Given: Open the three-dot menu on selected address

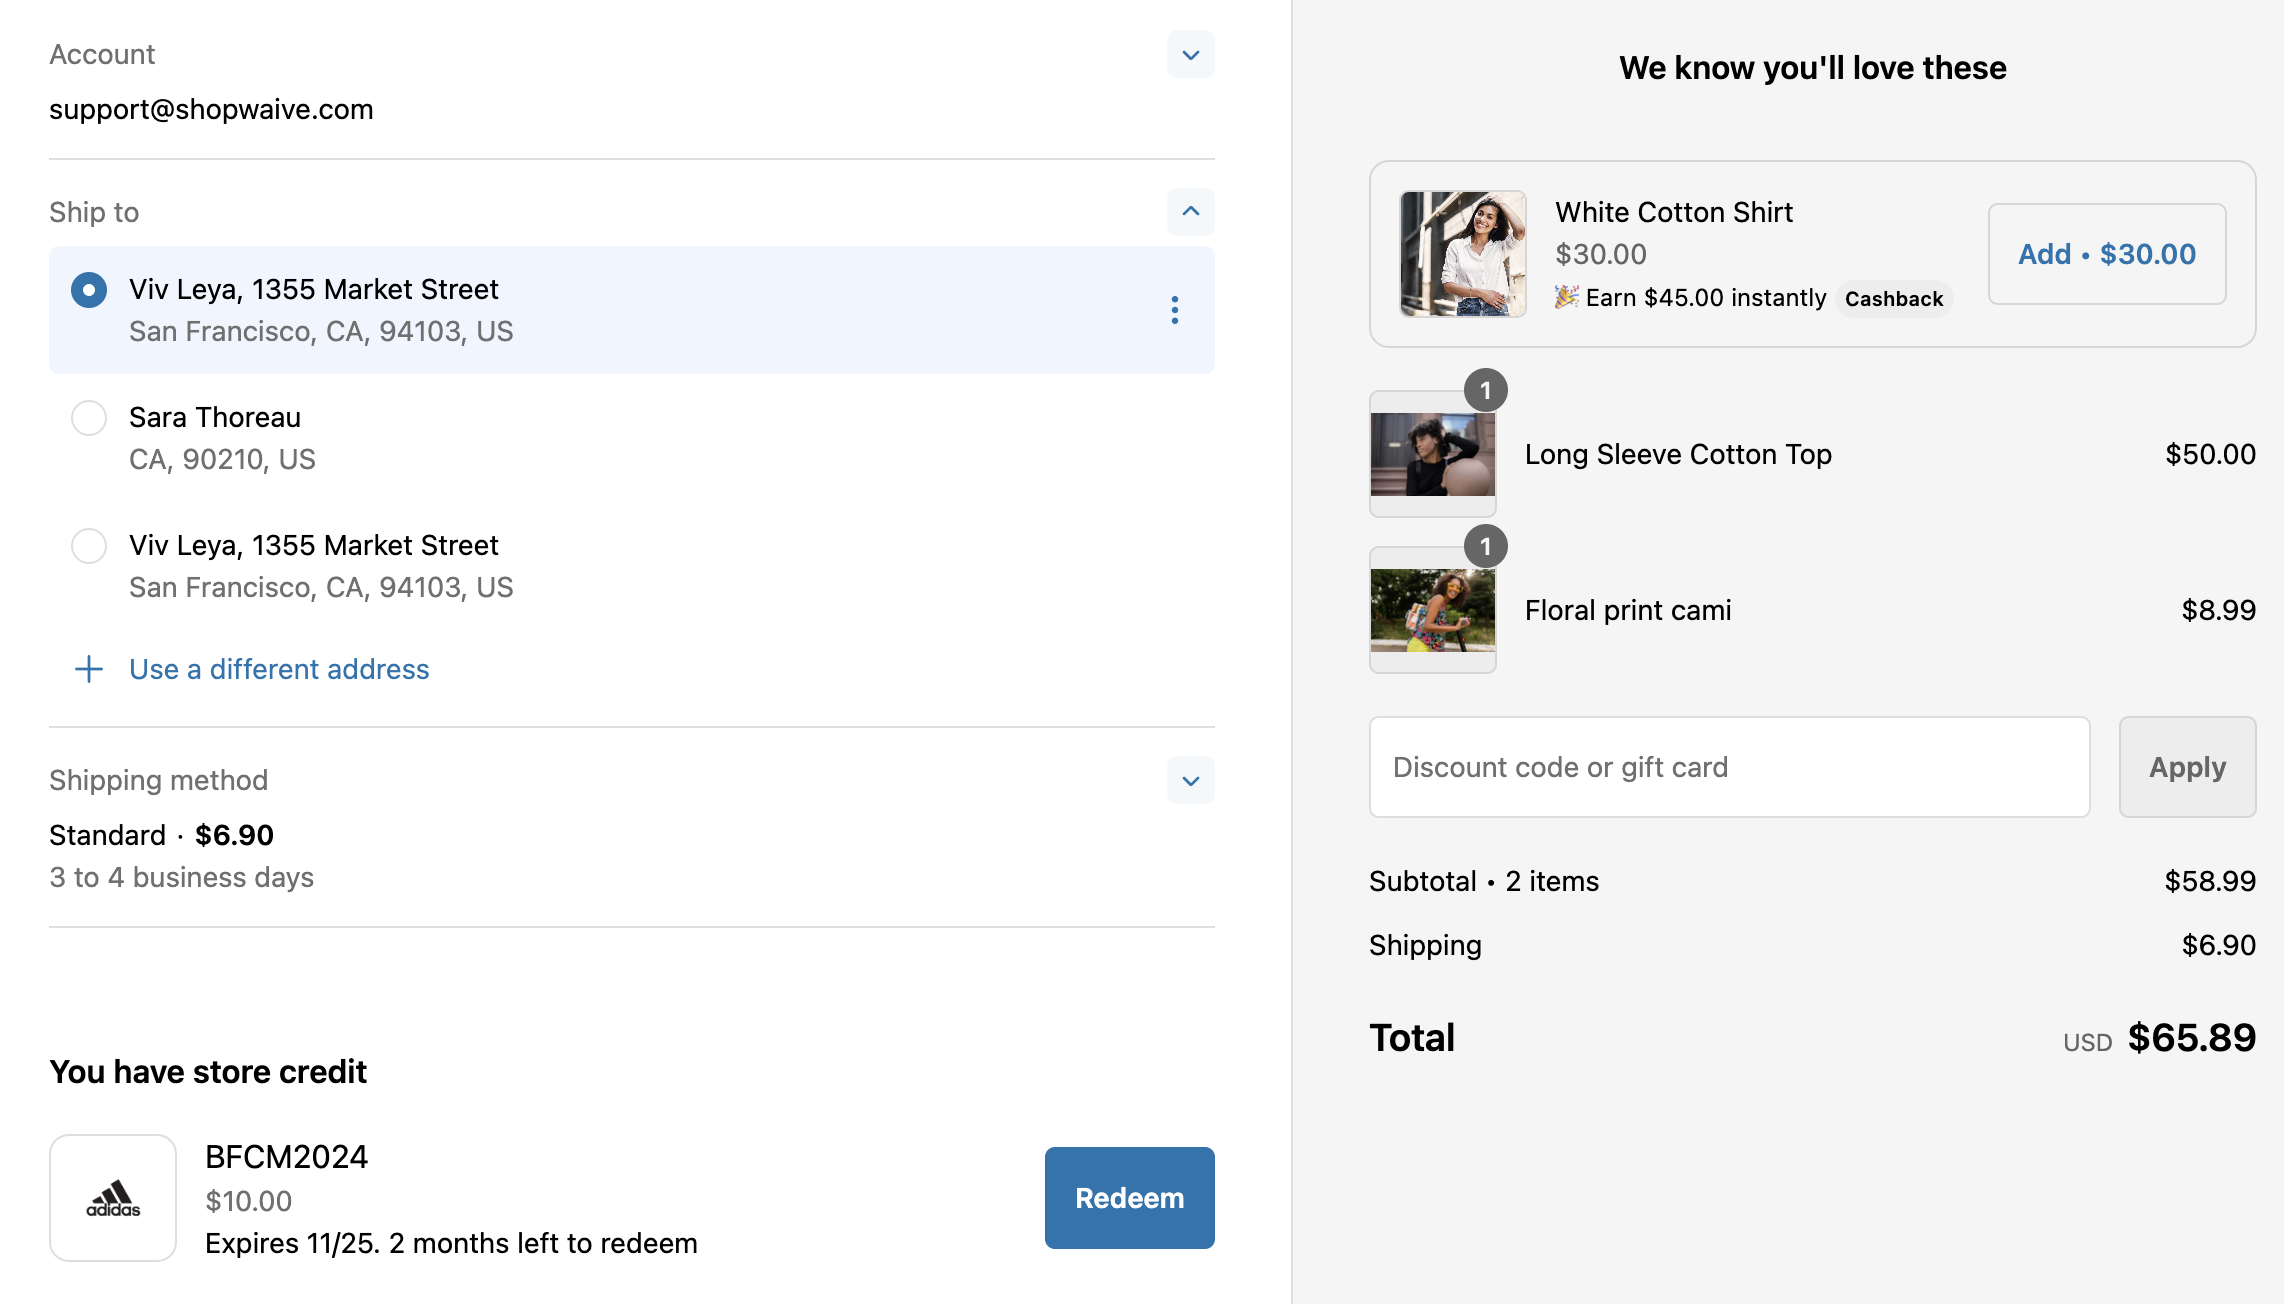Looking at the screenshot, I should click(1175, 310).
